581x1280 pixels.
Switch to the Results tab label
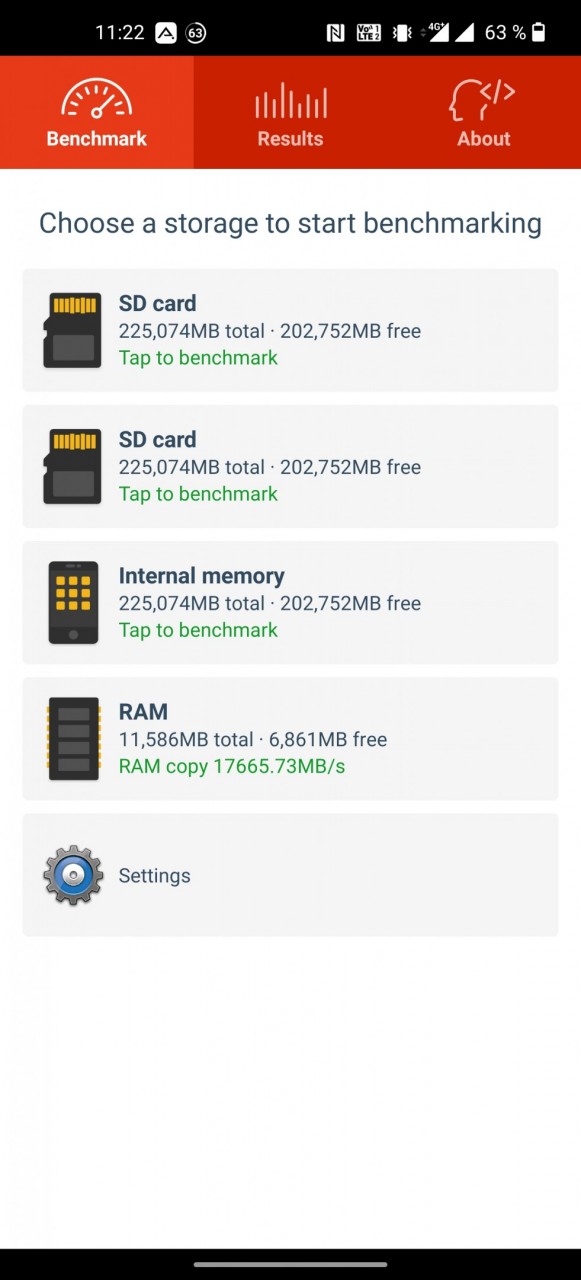point(290,139)
